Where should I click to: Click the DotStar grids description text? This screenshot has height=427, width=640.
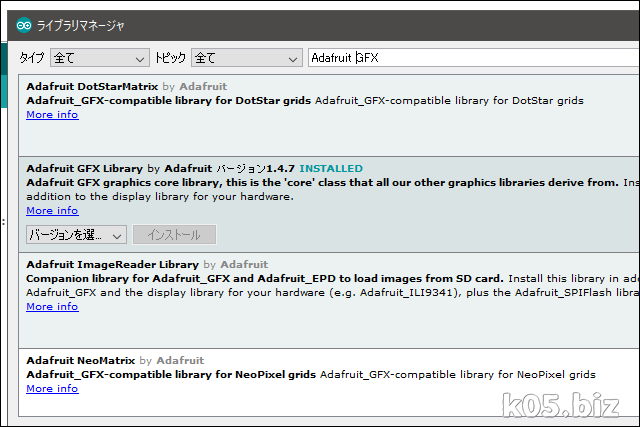[305, 101]
